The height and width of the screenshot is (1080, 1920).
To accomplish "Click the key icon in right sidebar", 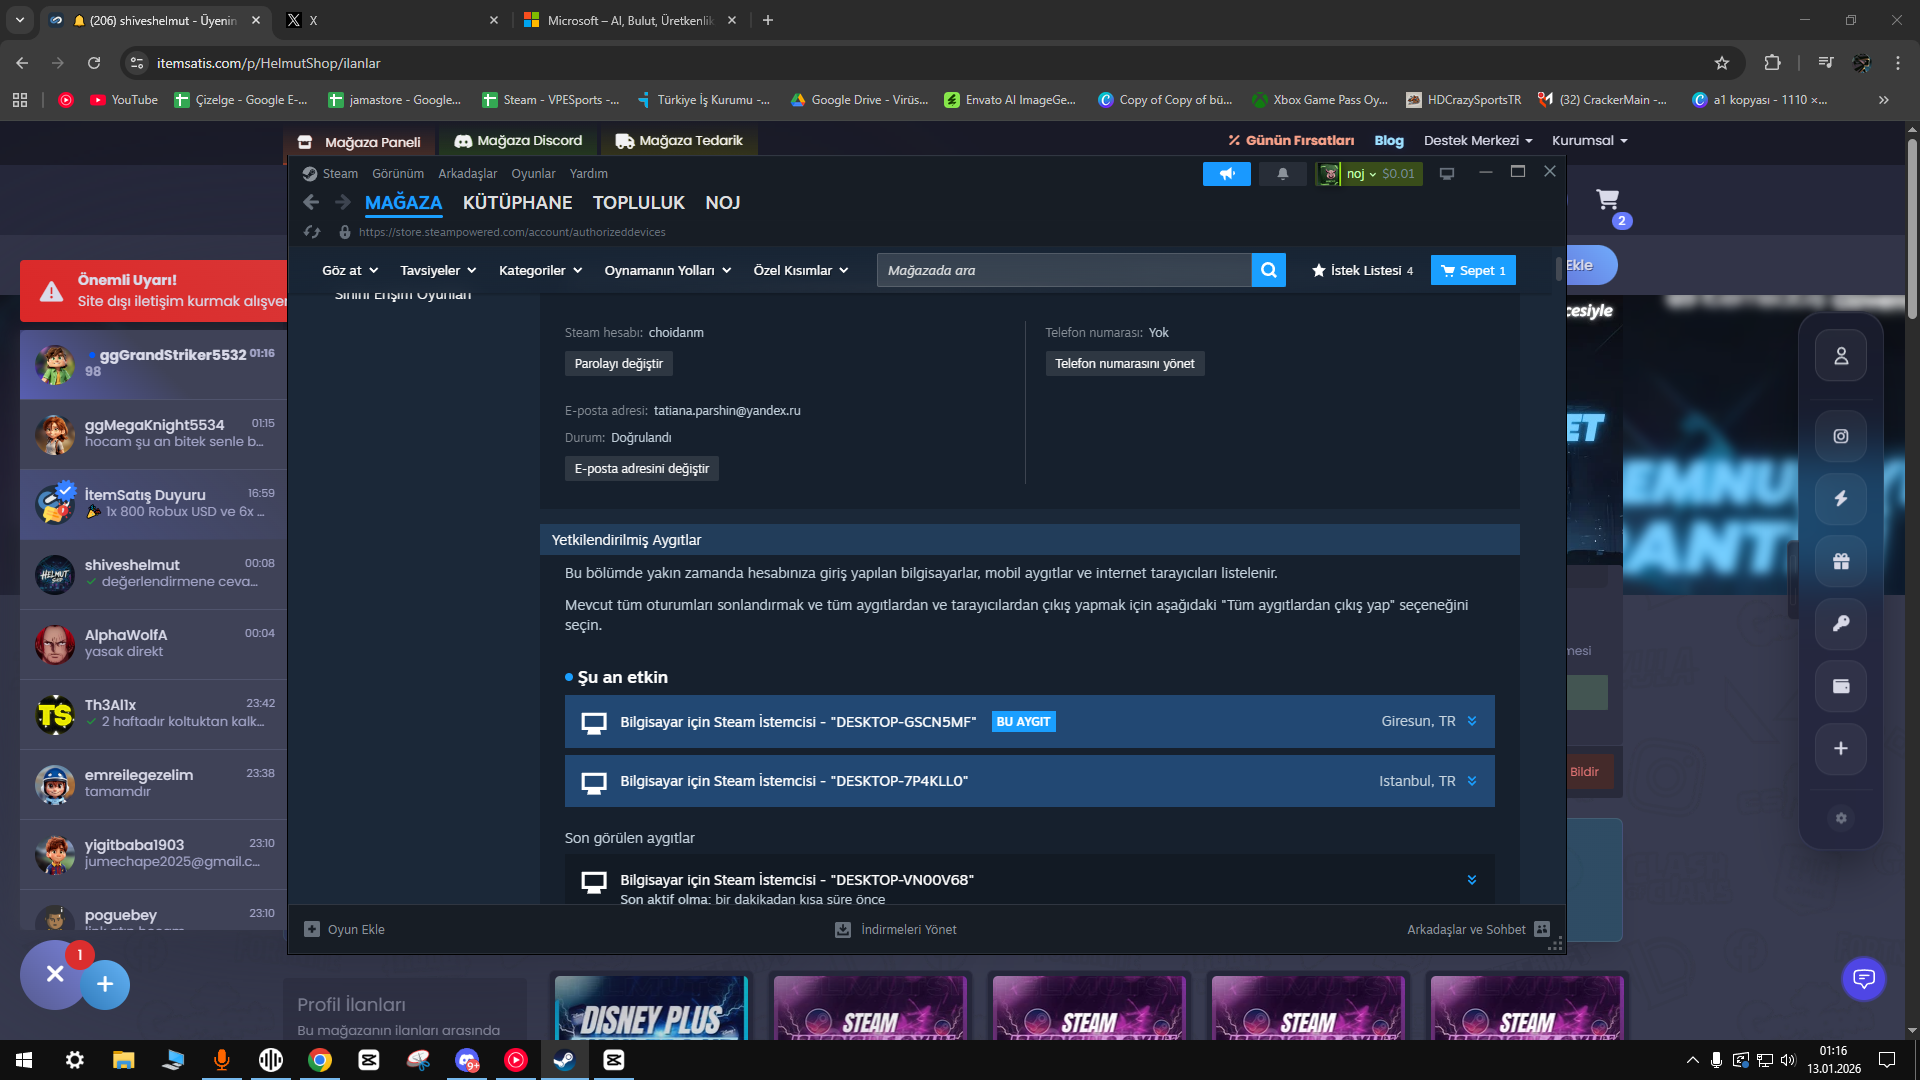I will coord(1841,624).
